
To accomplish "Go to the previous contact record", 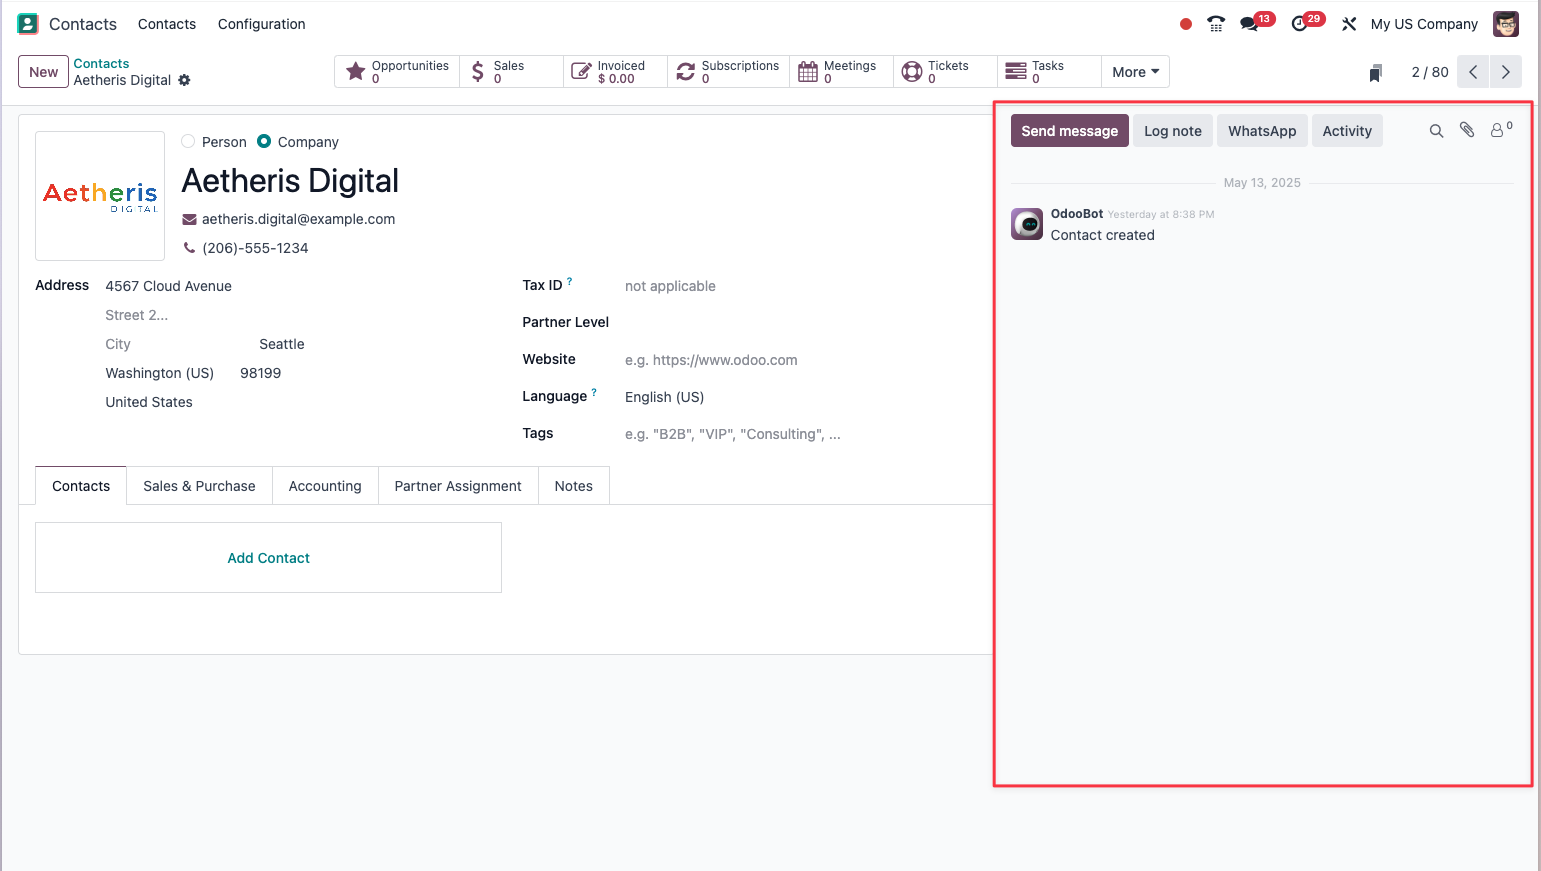I will (1473, 72).
